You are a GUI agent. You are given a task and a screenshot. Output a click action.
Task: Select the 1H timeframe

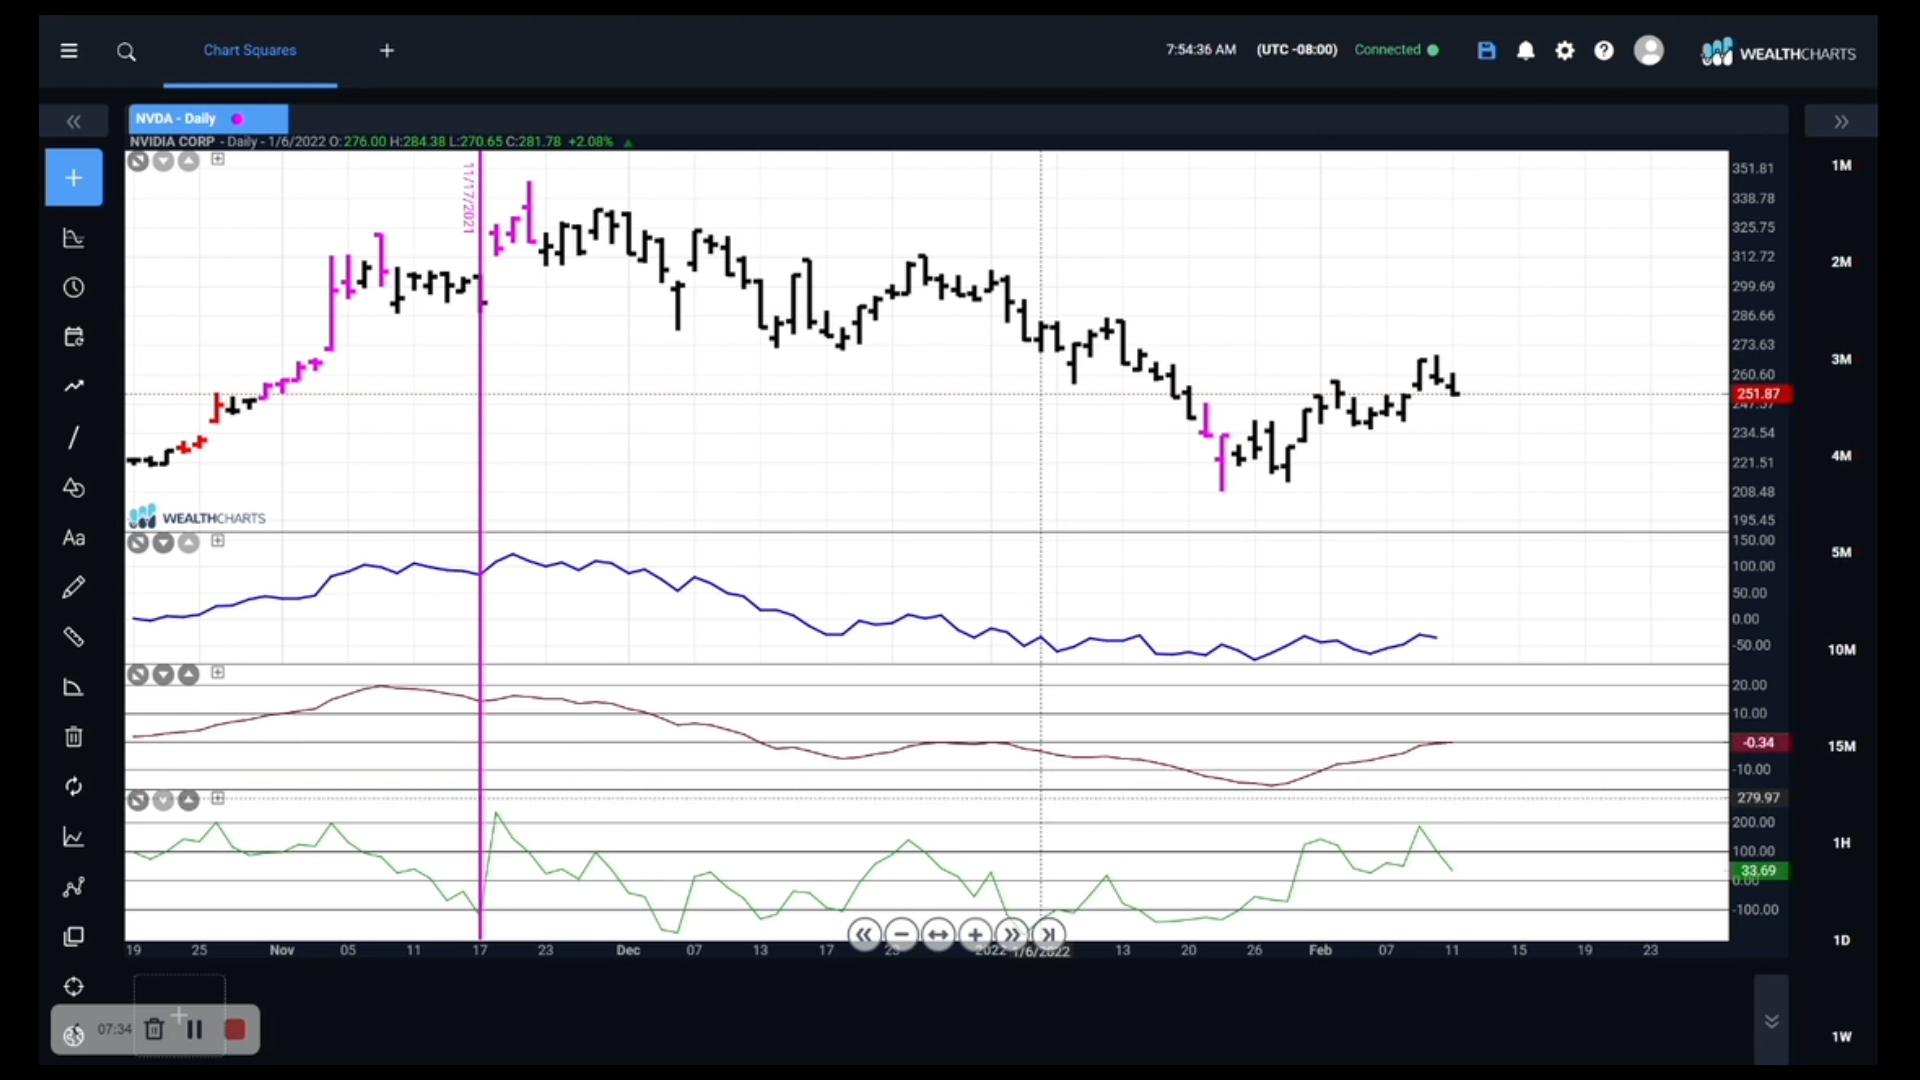click(1841, 843)
